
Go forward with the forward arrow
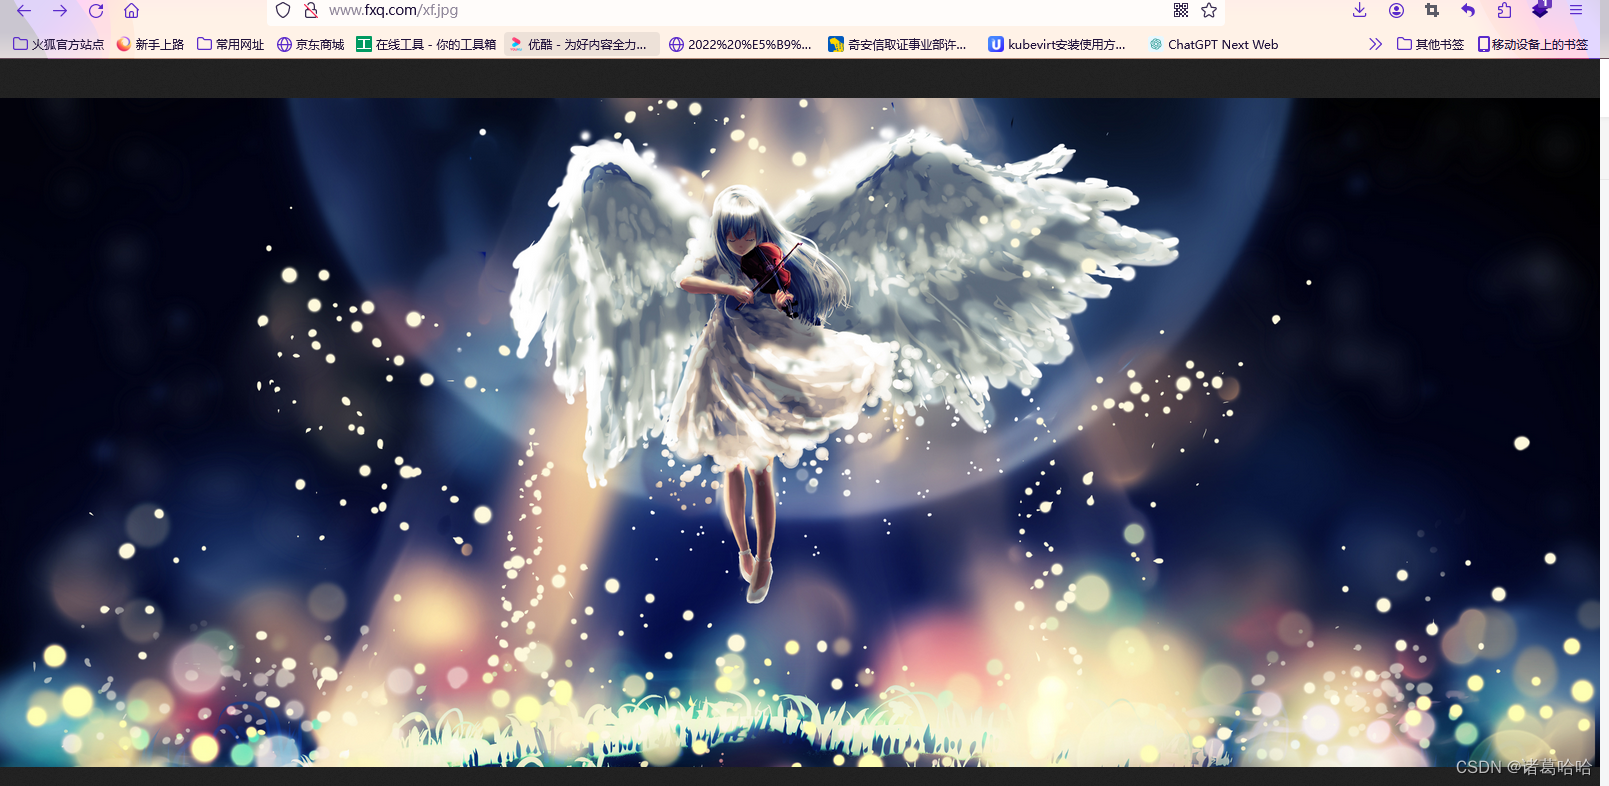[60, 10]
